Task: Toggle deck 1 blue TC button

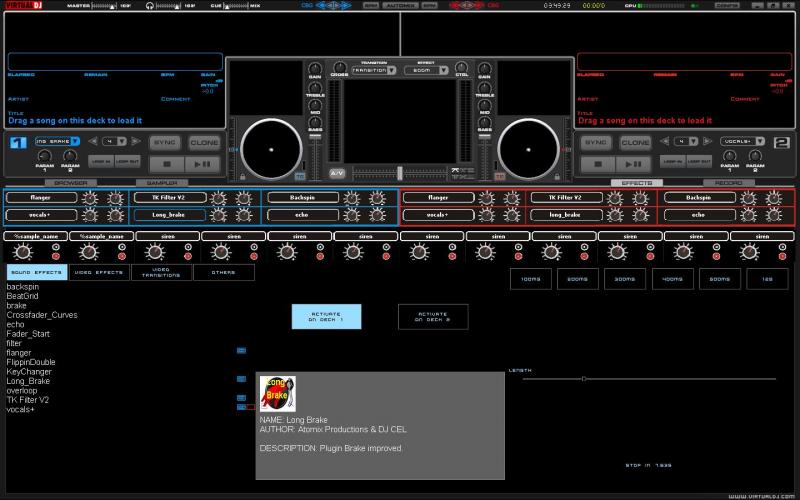Action: point(300,177)
